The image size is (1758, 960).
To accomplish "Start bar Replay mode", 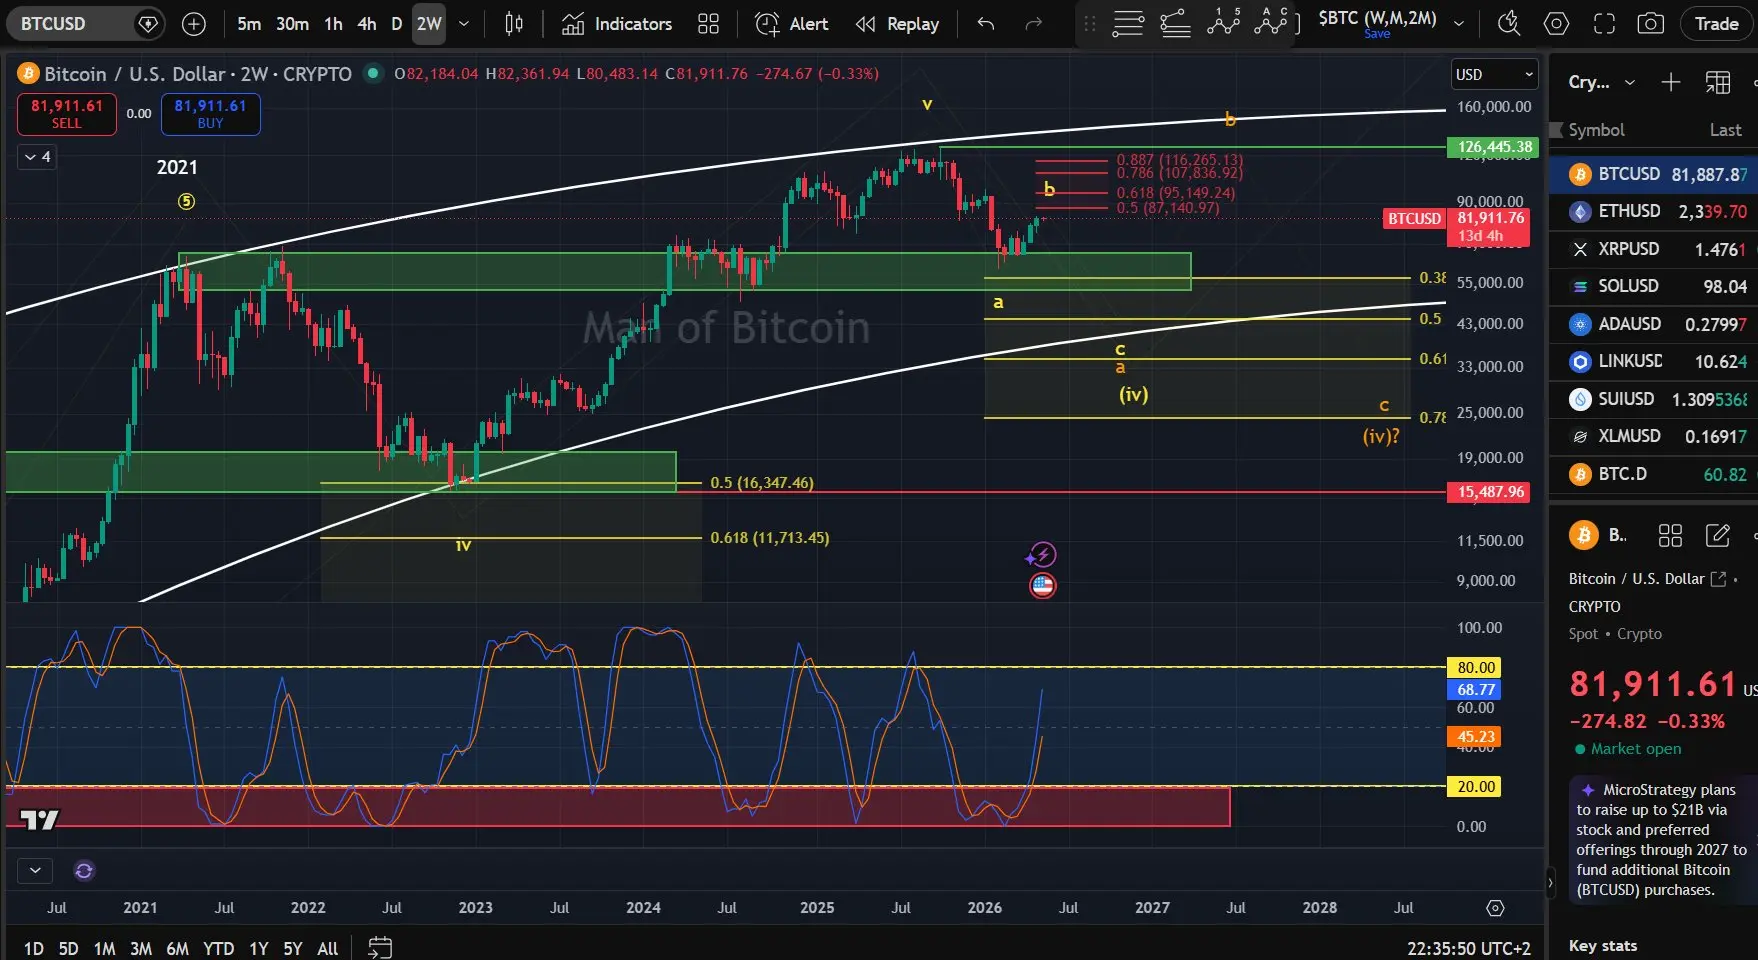I will (x=897, y=24).
